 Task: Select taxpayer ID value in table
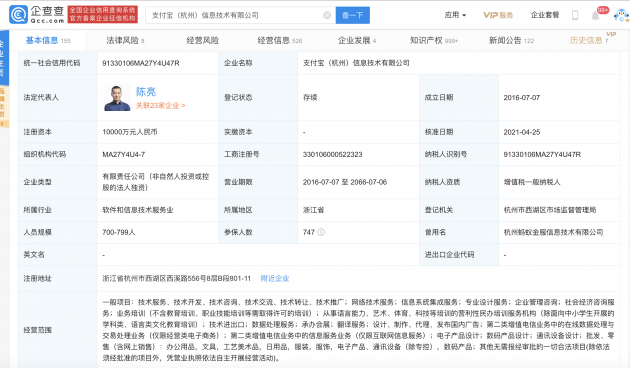tap(542, 154)
